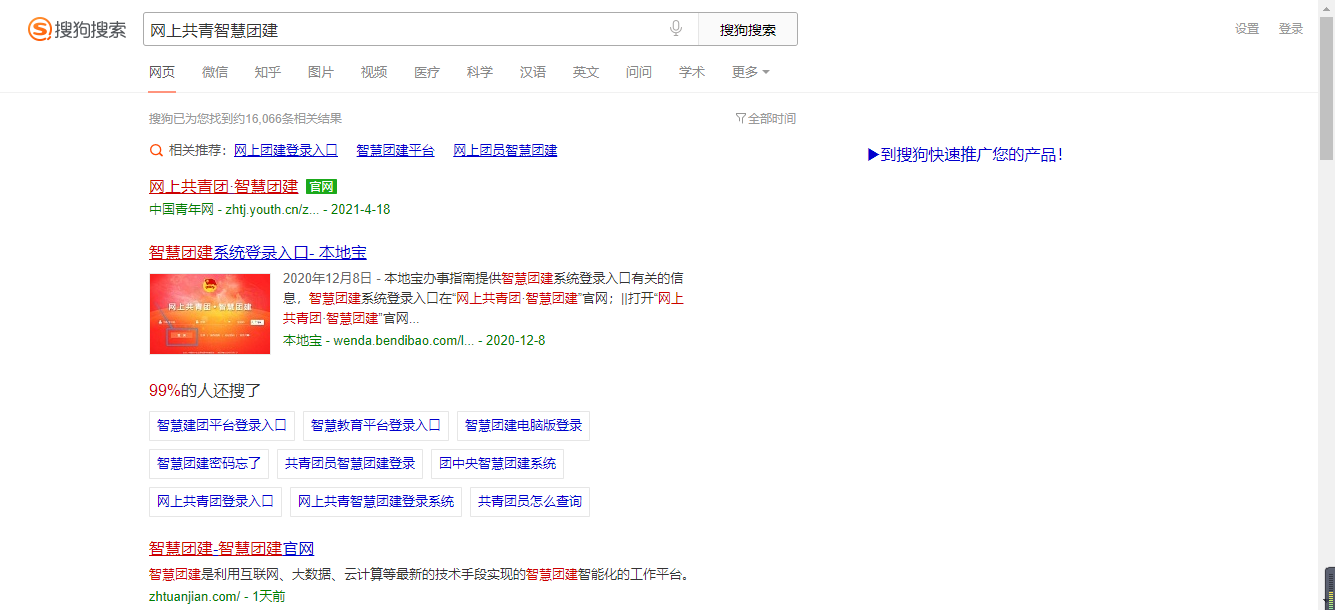Switch to the 微信 tab
Image resolution: width=1335 pixels, height=610 pixels.
tap(215, 72)
